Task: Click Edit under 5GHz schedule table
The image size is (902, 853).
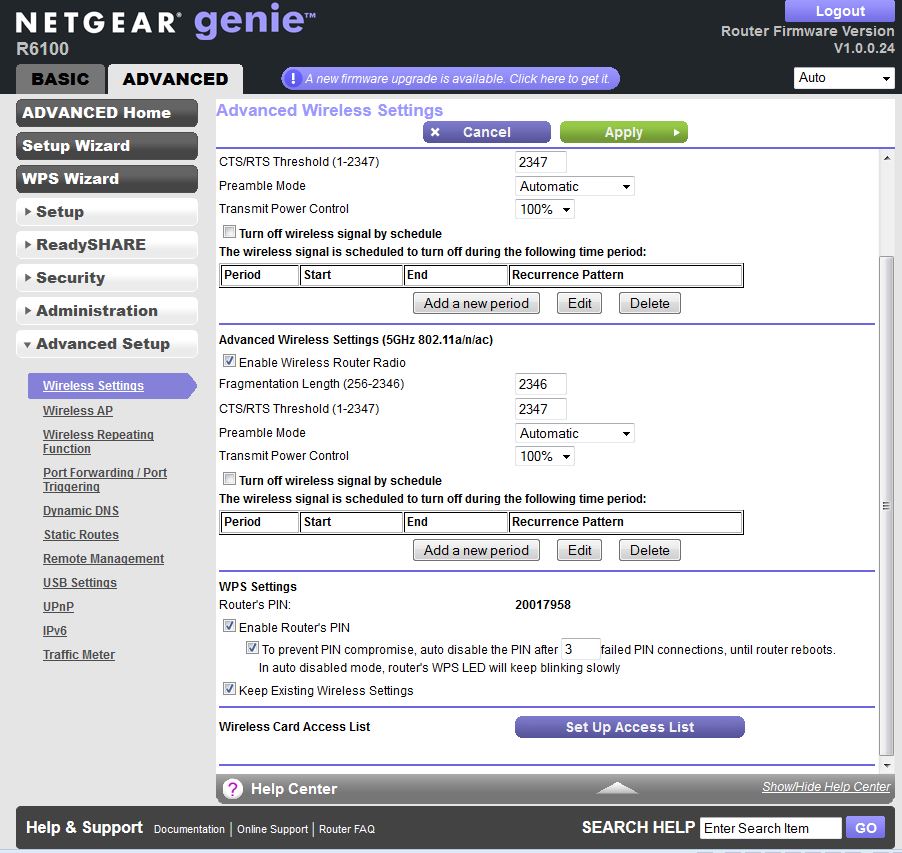Action: [579, 550]
